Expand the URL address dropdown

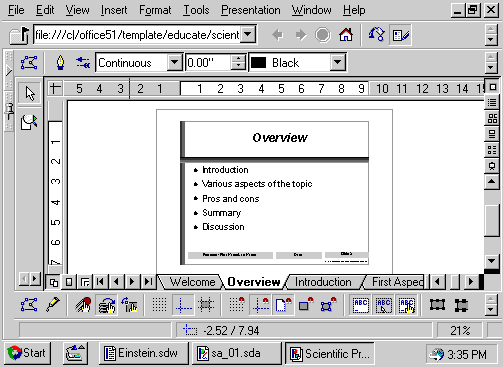tap(248, 34)
